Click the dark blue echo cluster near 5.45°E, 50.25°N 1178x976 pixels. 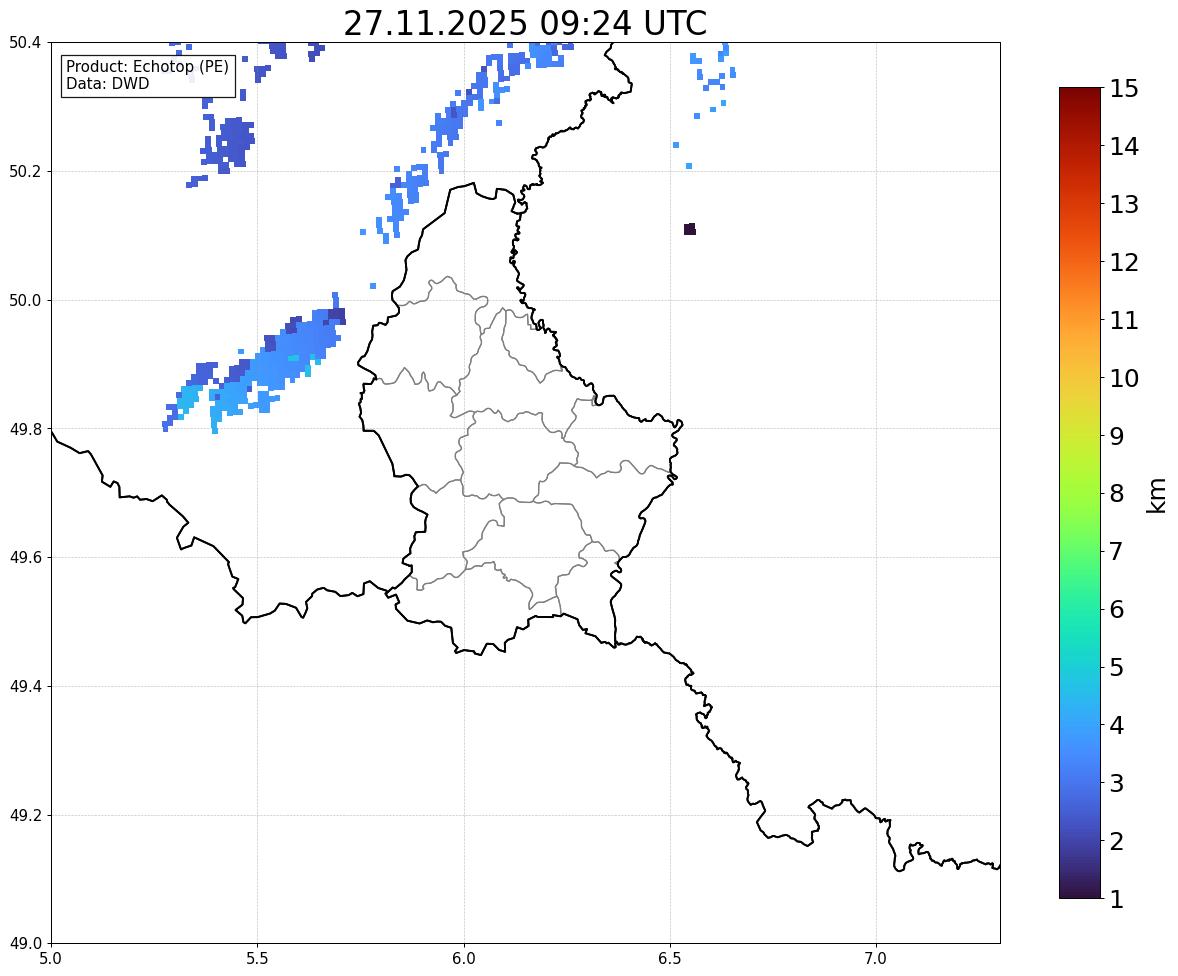(x=229, y=144)
